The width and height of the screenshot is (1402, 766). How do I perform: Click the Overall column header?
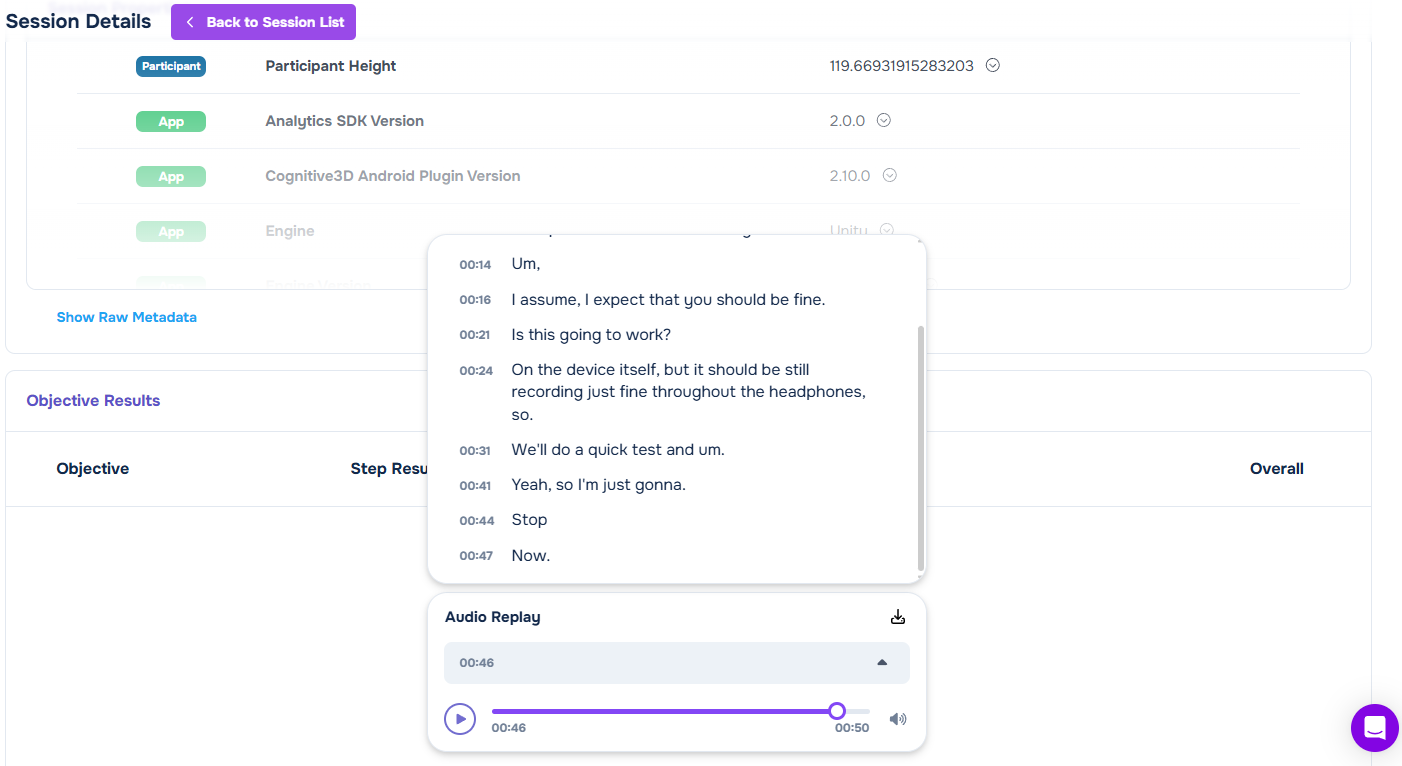[1277, 468]
